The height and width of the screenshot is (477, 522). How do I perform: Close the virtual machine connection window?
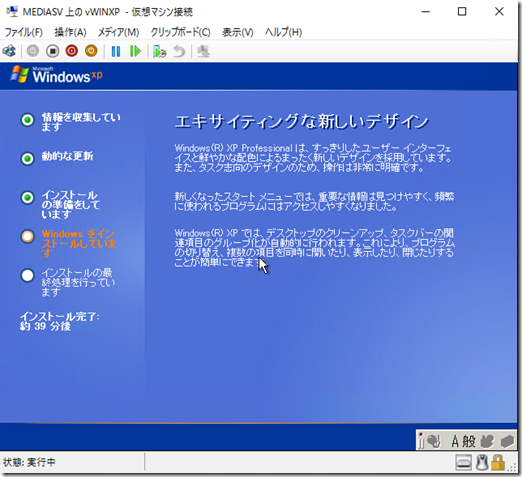[499, 12]
